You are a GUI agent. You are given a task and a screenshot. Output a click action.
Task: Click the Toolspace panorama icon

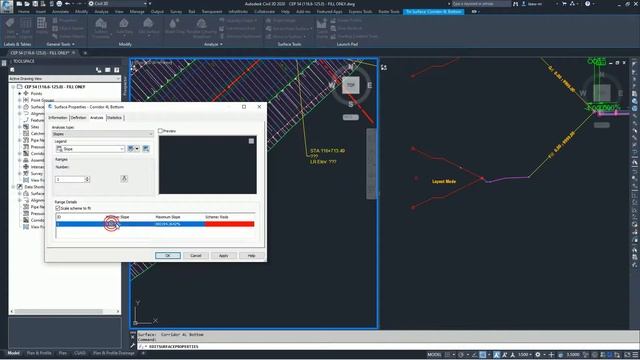click(108, 70)
